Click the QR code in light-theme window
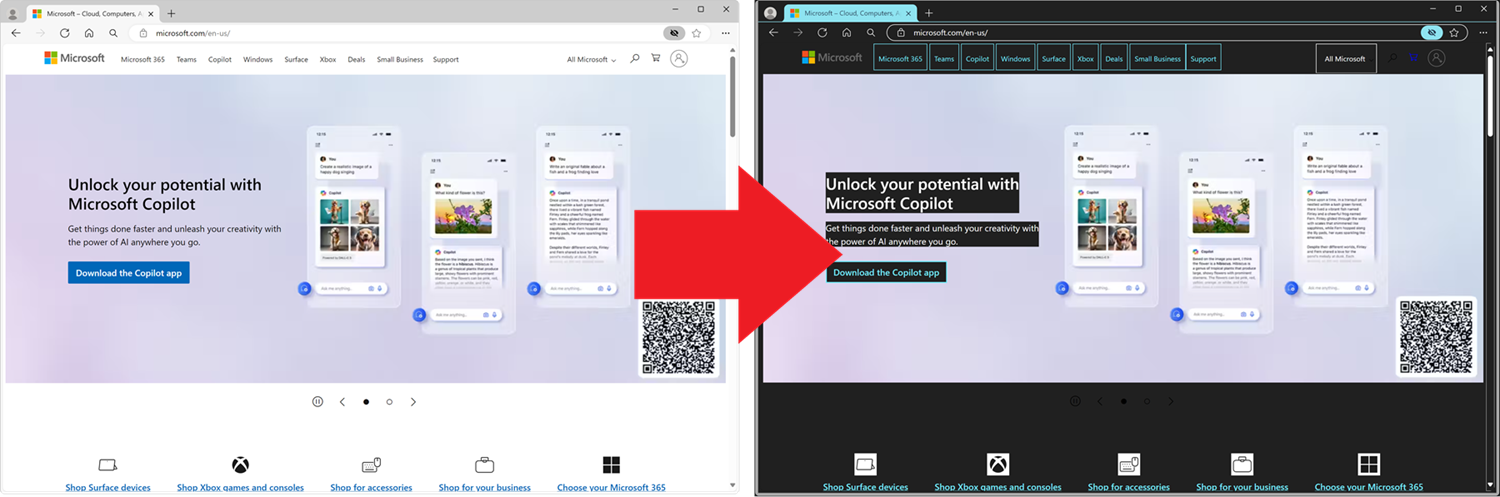This screenshot has height=497, width=1500. point(679,338)
